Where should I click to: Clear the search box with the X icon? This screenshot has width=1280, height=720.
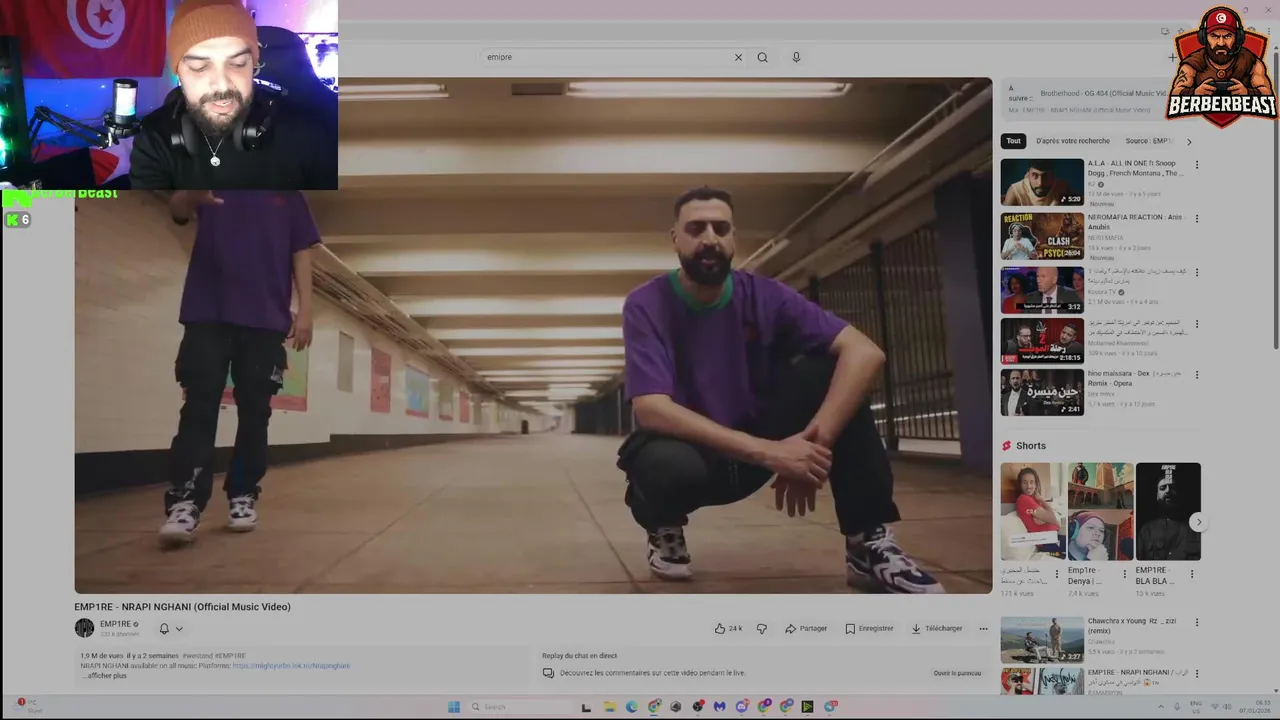[x=738, y=57]
